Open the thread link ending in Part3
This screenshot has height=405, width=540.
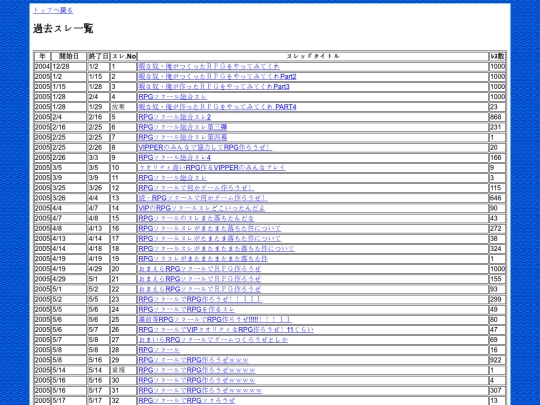(214, 86)
